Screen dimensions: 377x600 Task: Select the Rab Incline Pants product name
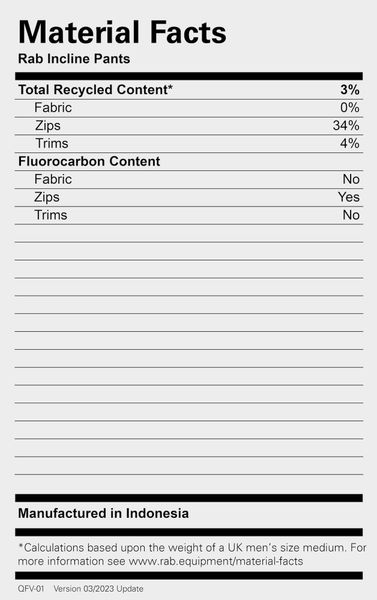[74, 59]
